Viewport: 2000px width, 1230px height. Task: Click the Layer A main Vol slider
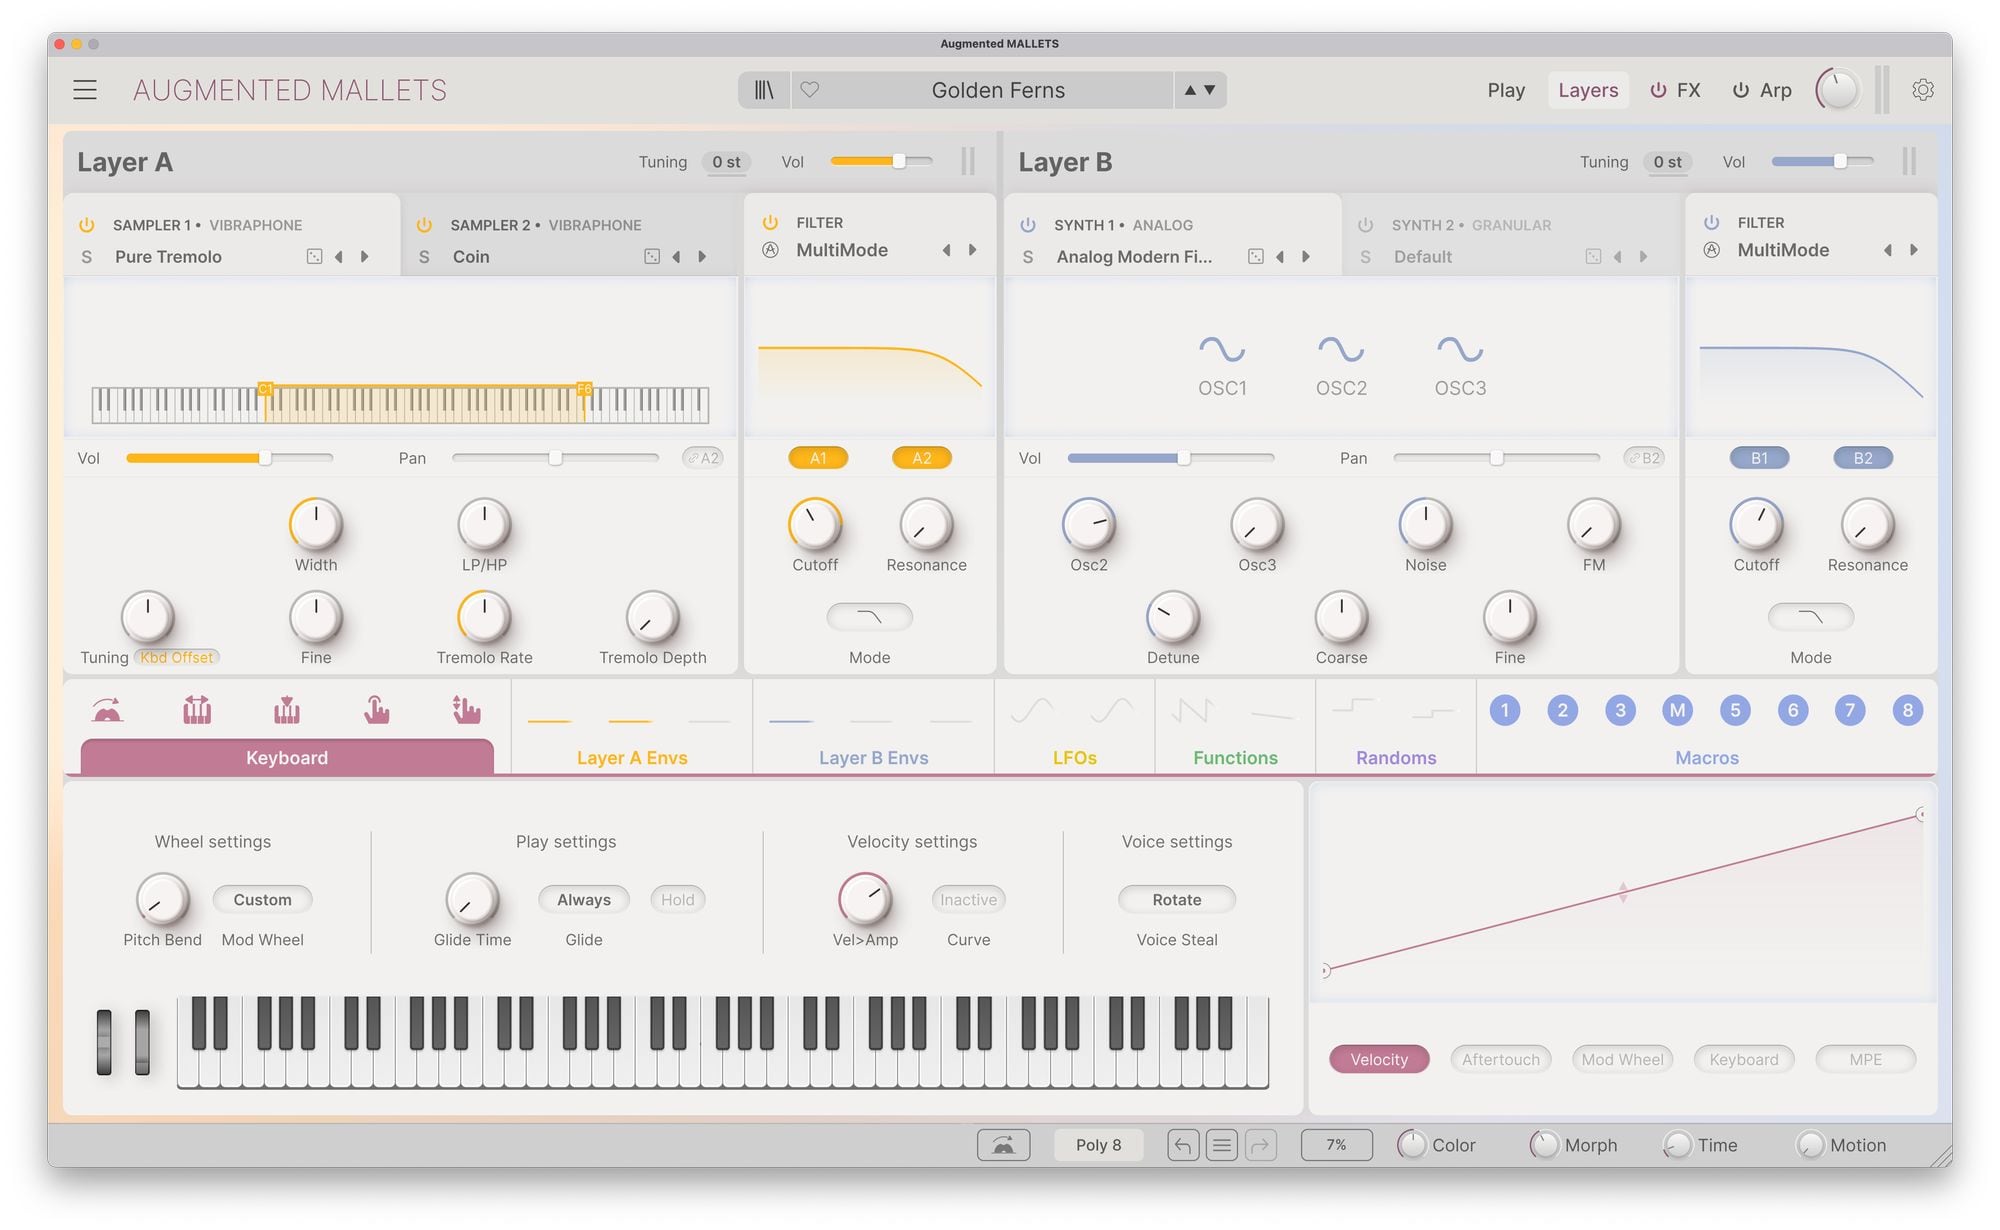click(881, 161)
